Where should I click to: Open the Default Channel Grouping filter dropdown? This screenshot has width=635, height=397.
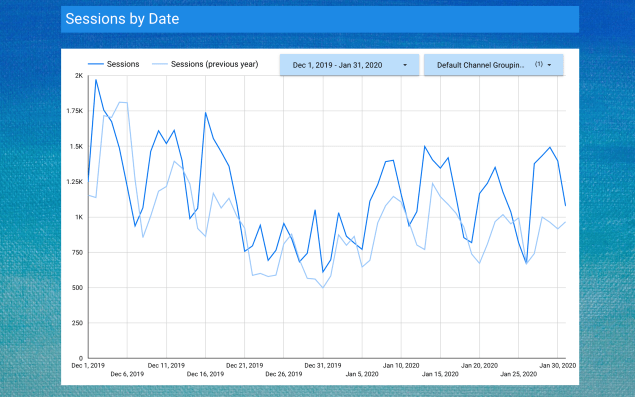[x=494, y=65]
